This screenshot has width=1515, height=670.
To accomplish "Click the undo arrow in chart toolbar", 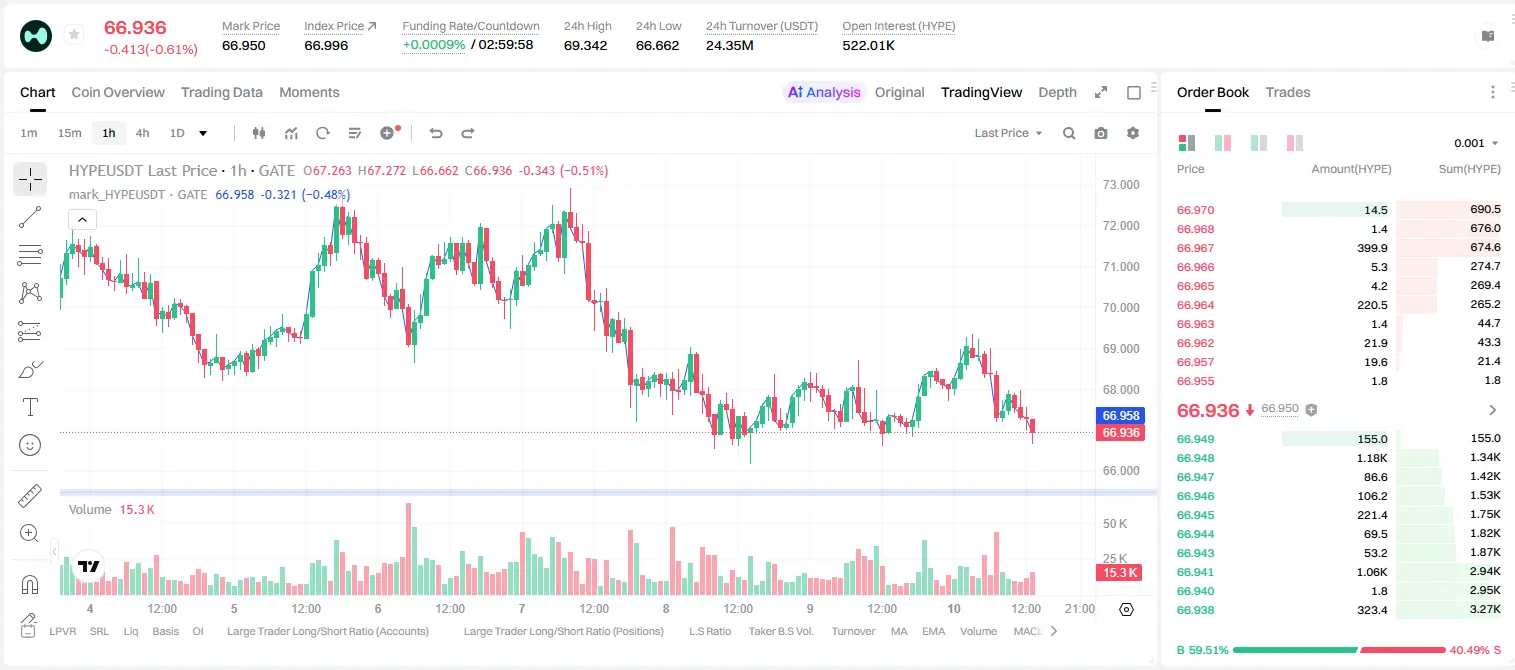I will (x=435, y=133).
